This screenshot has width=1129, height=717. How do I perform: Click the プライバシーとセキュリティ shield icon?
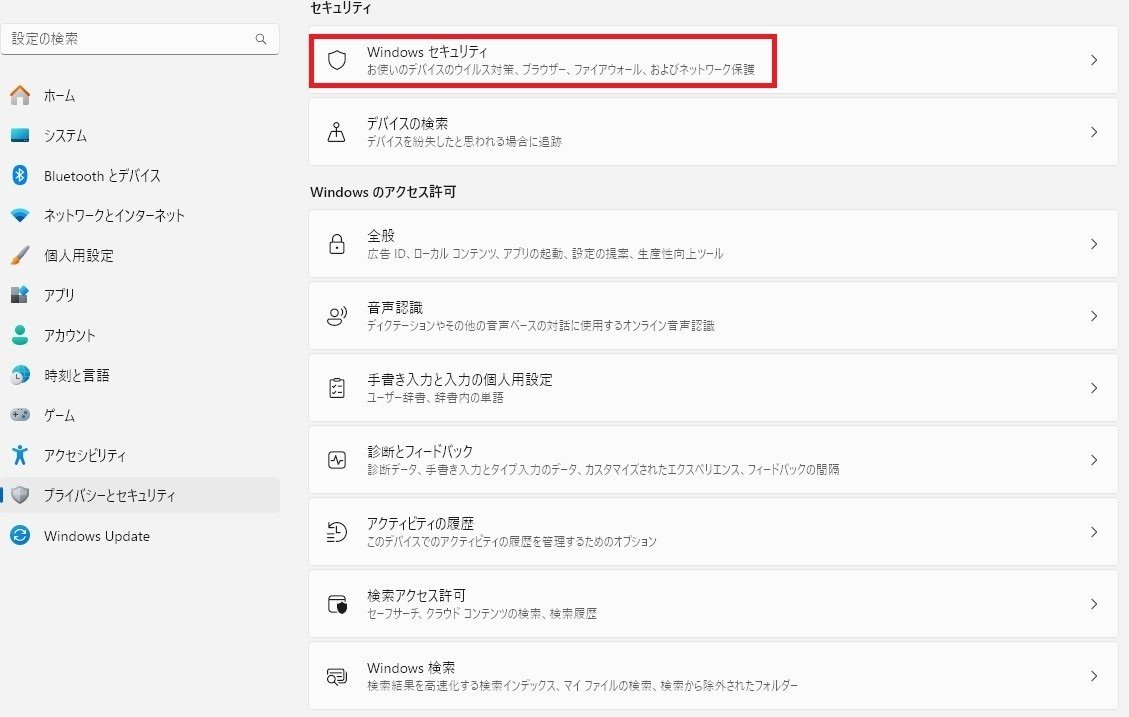pyautogui.click(x=20, y=495)
